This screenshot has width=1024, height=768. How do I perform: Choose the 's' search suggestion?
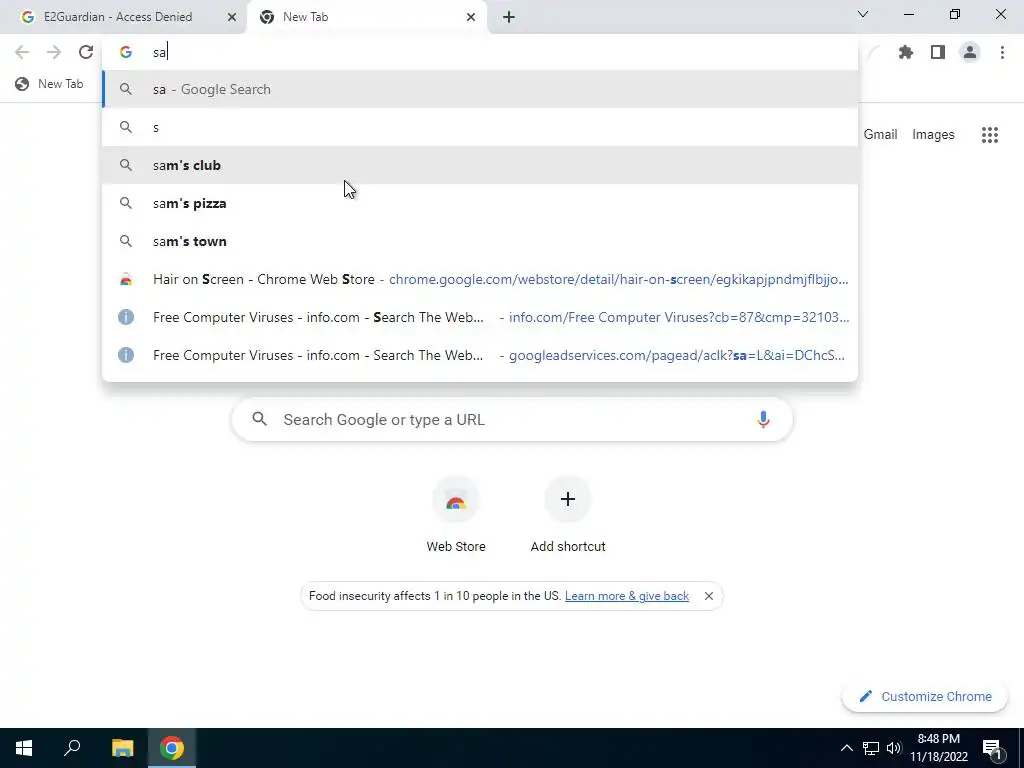tap(480, 127)
